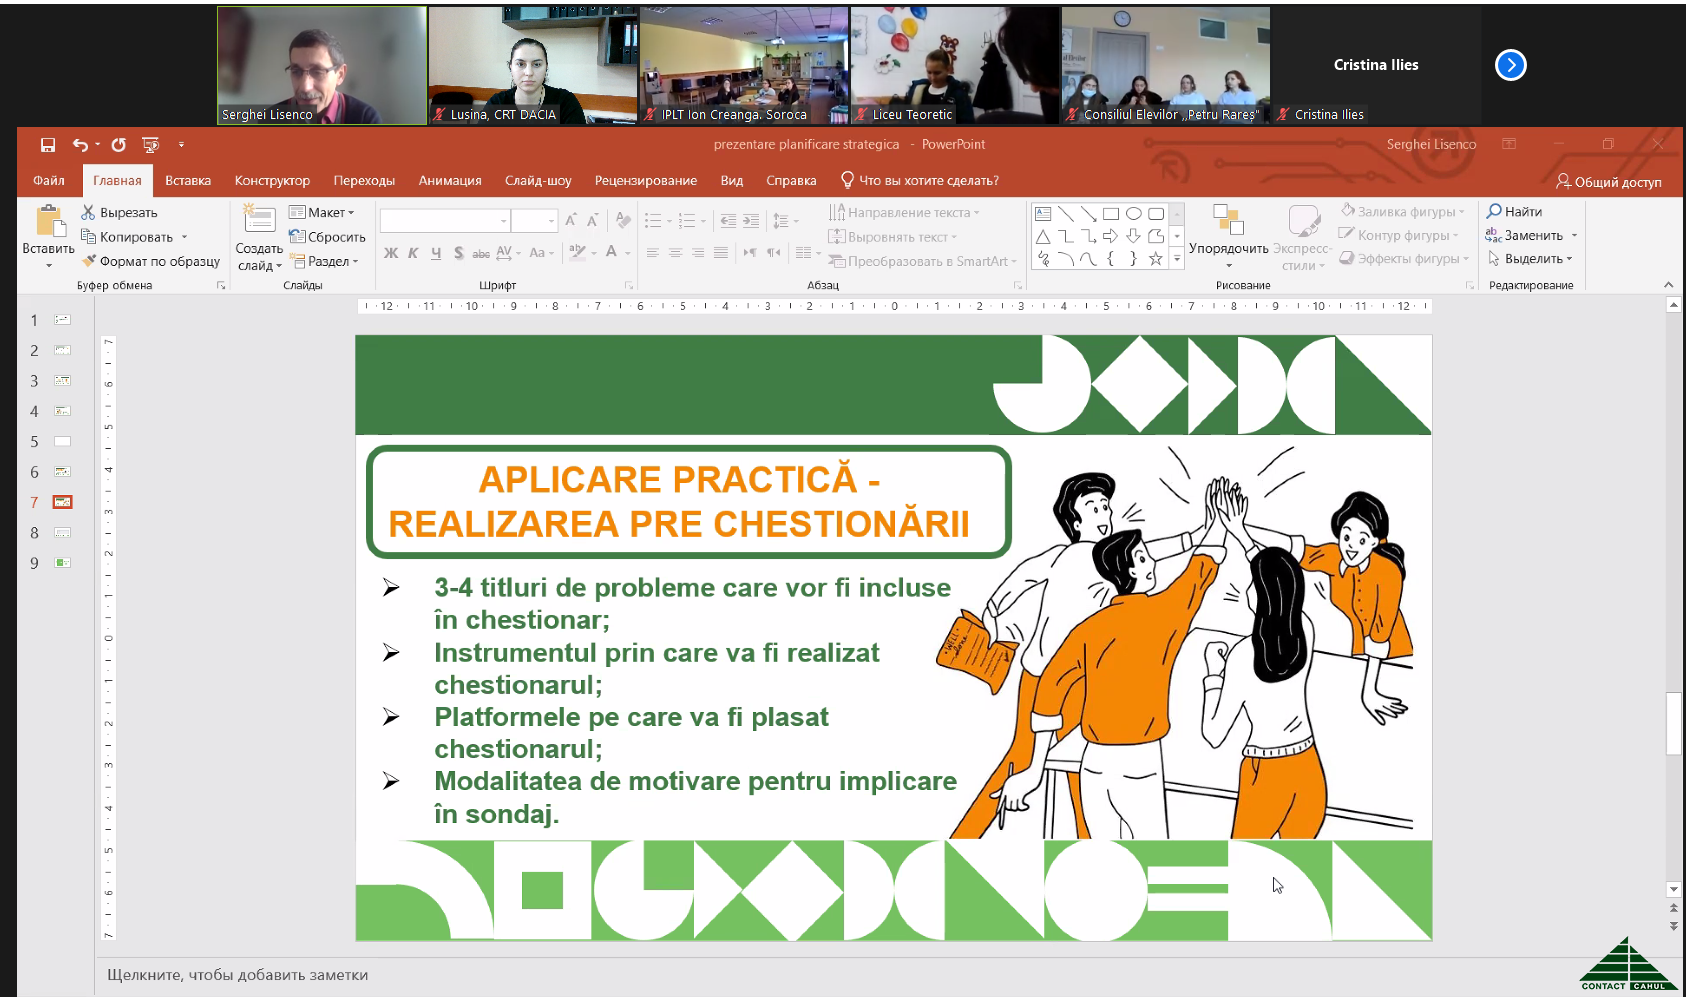Click the Undo arrow icon
This screenshot has width=1686, height=997.
[x=80, y=145]
